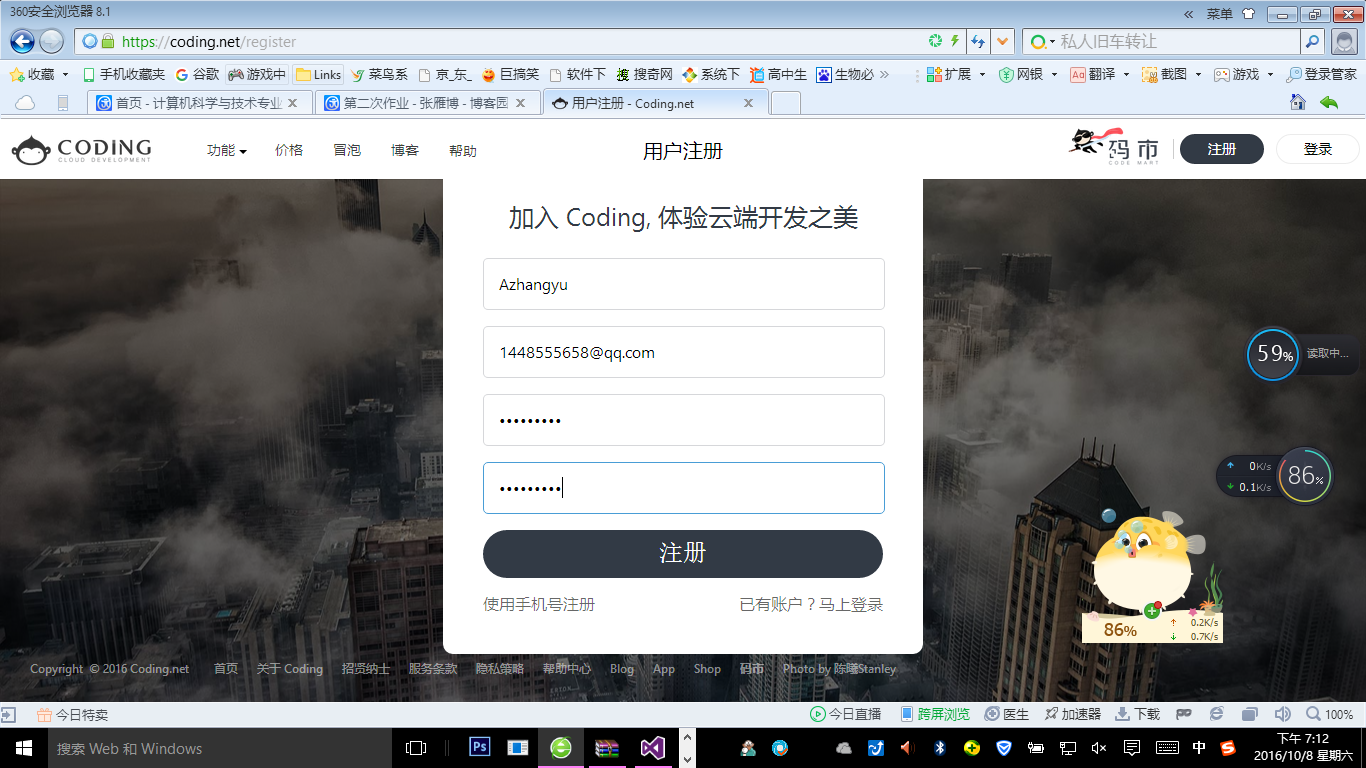Close the 用户注册 - Coding.net tab

click(x=749, y=103)
